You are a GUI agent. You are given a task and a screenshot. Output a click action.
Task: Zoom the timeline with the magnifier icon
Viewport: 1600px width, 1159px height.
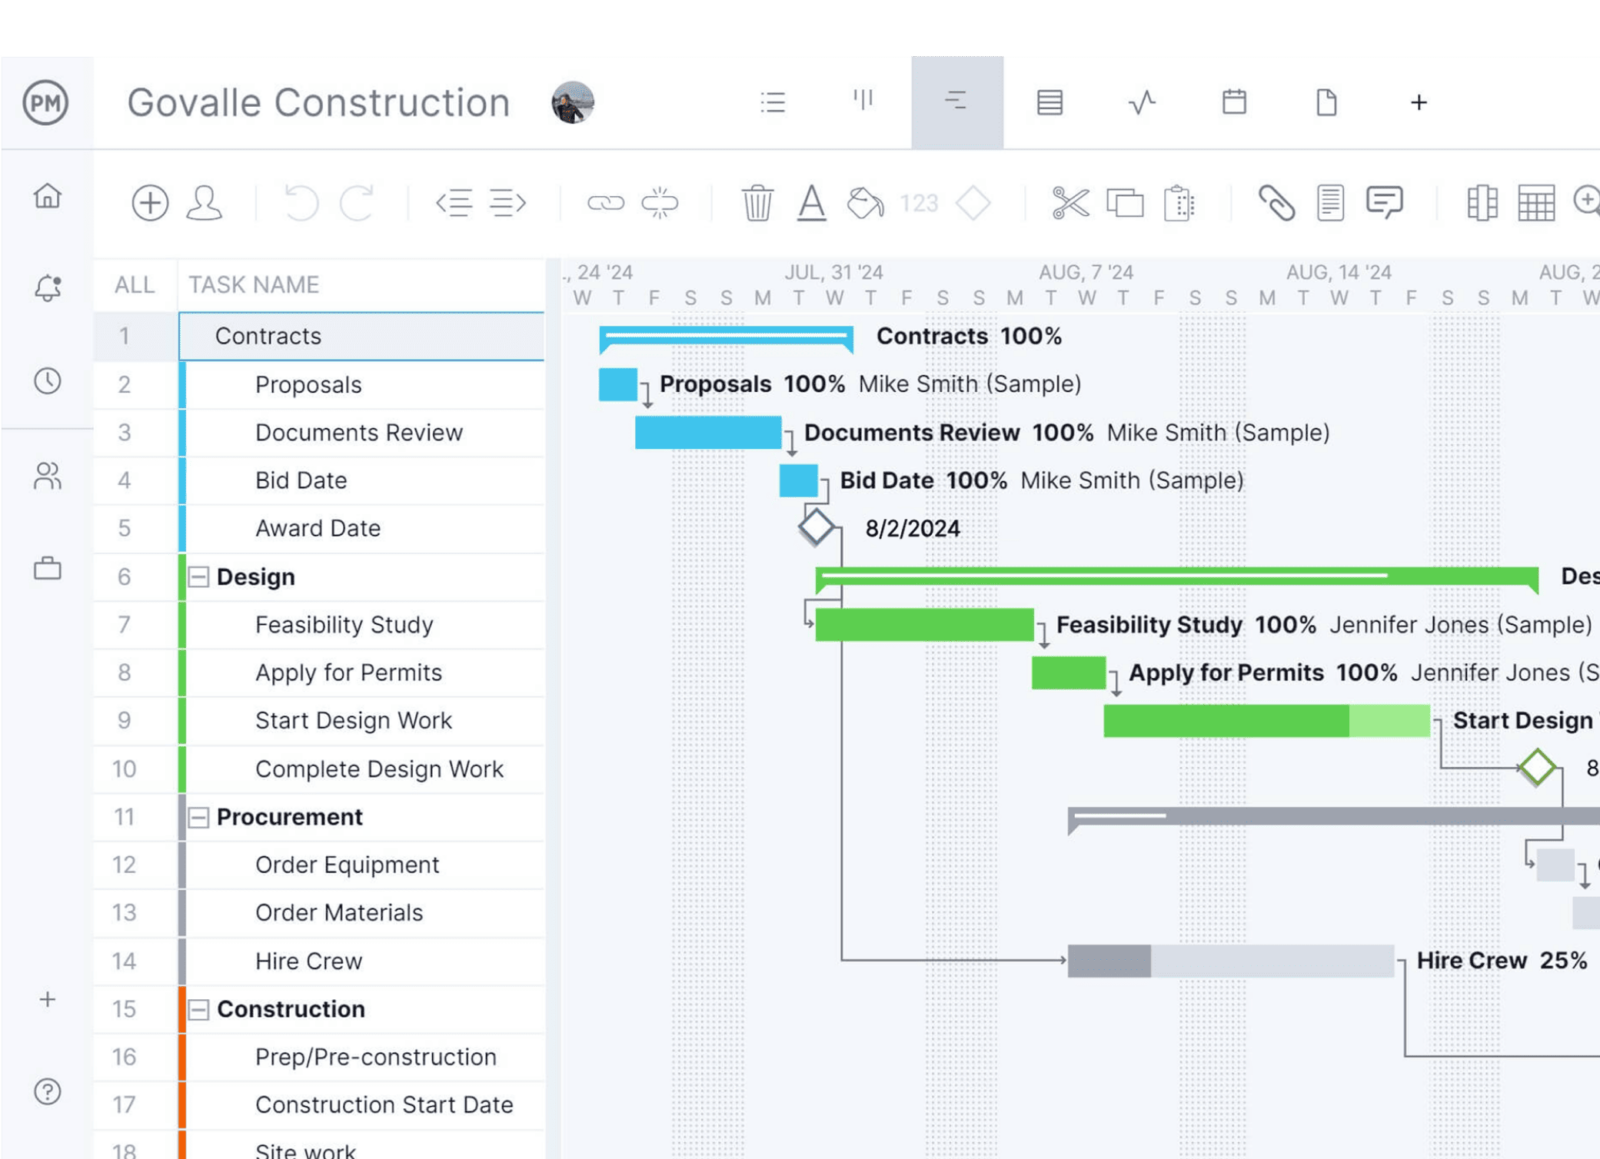1588,203
